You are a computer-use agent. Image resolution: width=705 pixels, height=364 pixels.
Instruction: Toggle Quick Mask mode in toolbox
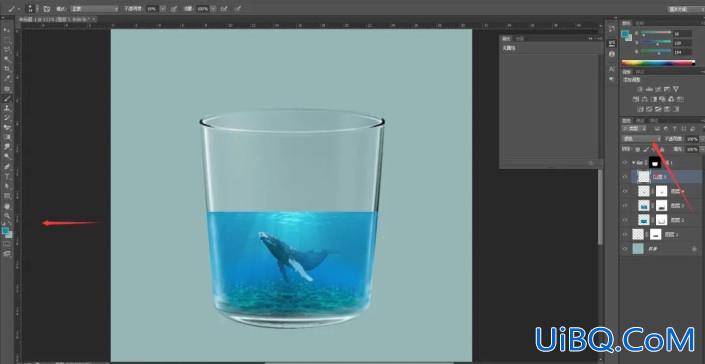click(x=7, y=244)
